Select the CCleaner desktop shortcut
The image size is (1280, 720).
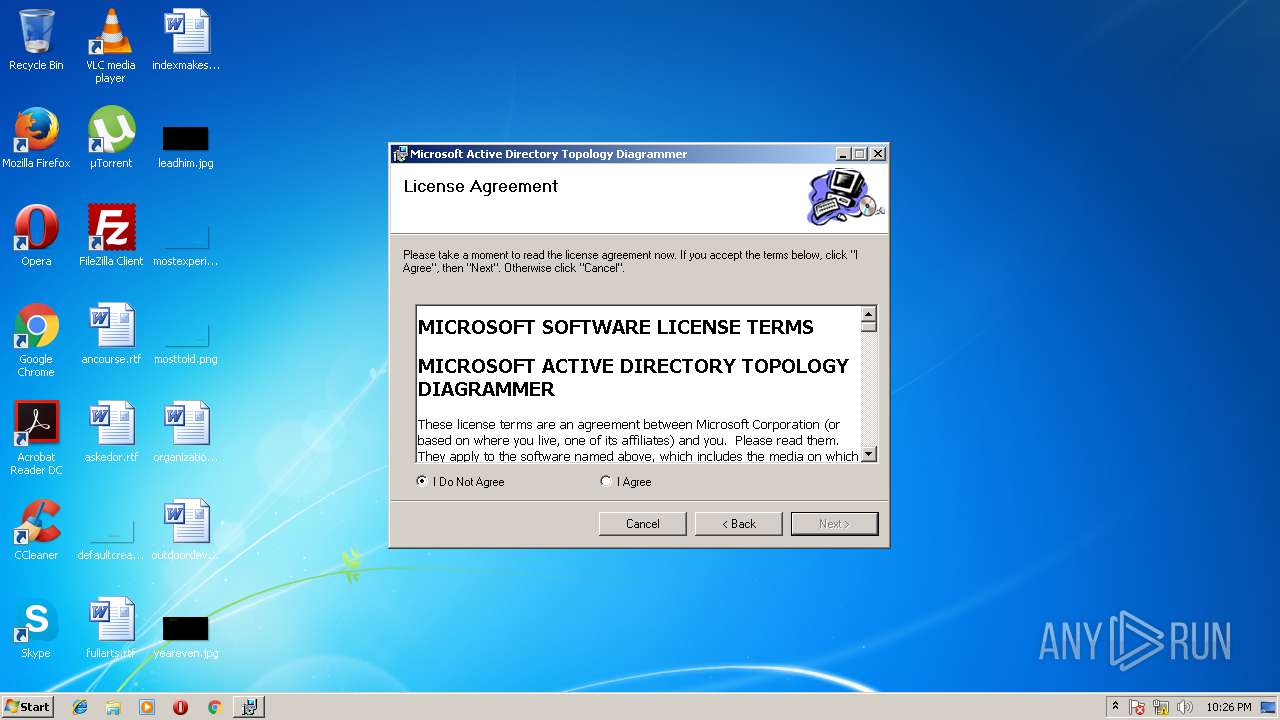(x=36, y=530)
